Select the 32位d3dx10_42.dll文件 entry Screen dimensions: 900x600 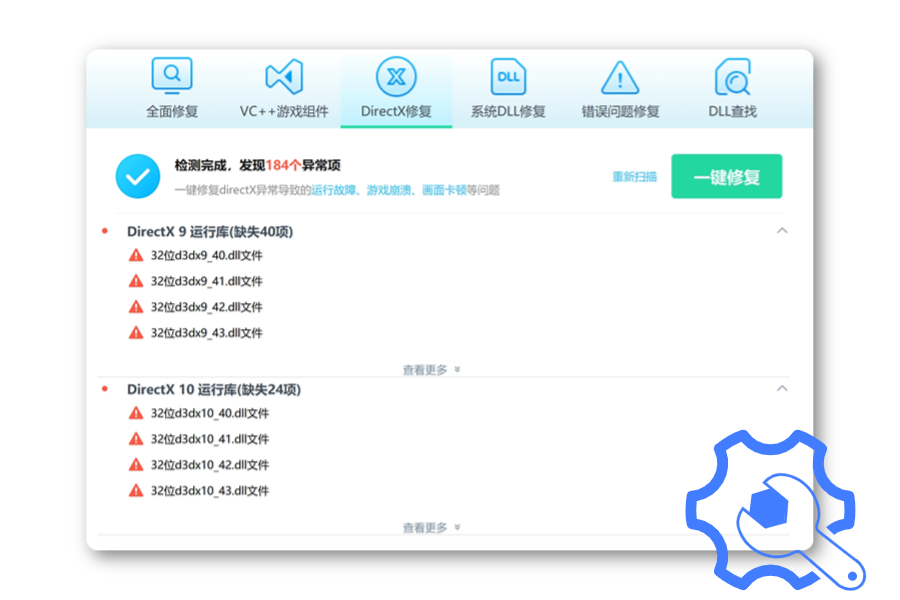210,465
